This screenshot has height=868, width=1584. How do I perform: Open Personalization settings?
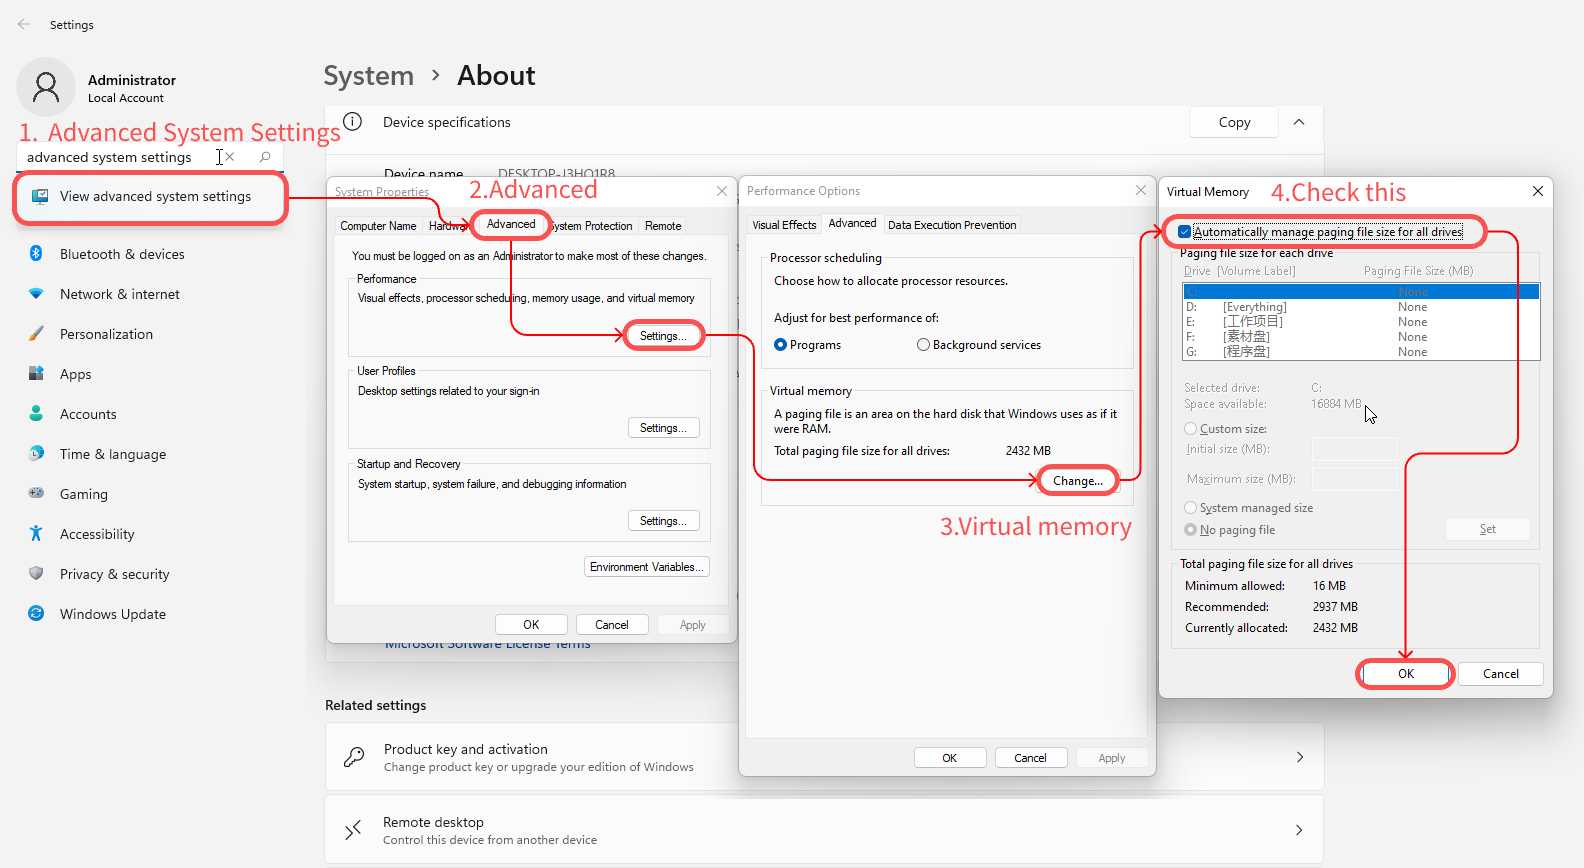point(106,334)
